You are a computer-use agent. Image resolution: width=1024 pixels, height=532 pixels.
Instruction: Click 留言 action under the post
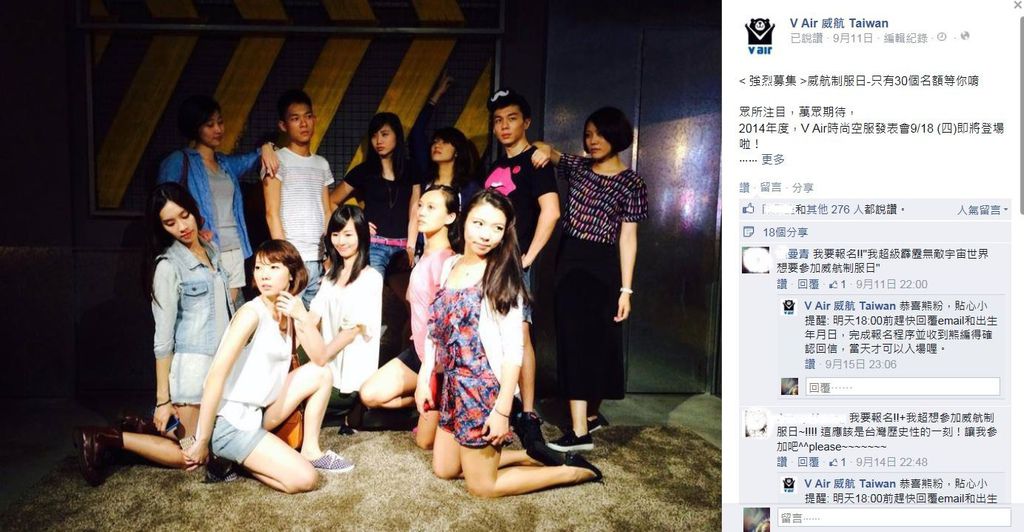[771, 187]
